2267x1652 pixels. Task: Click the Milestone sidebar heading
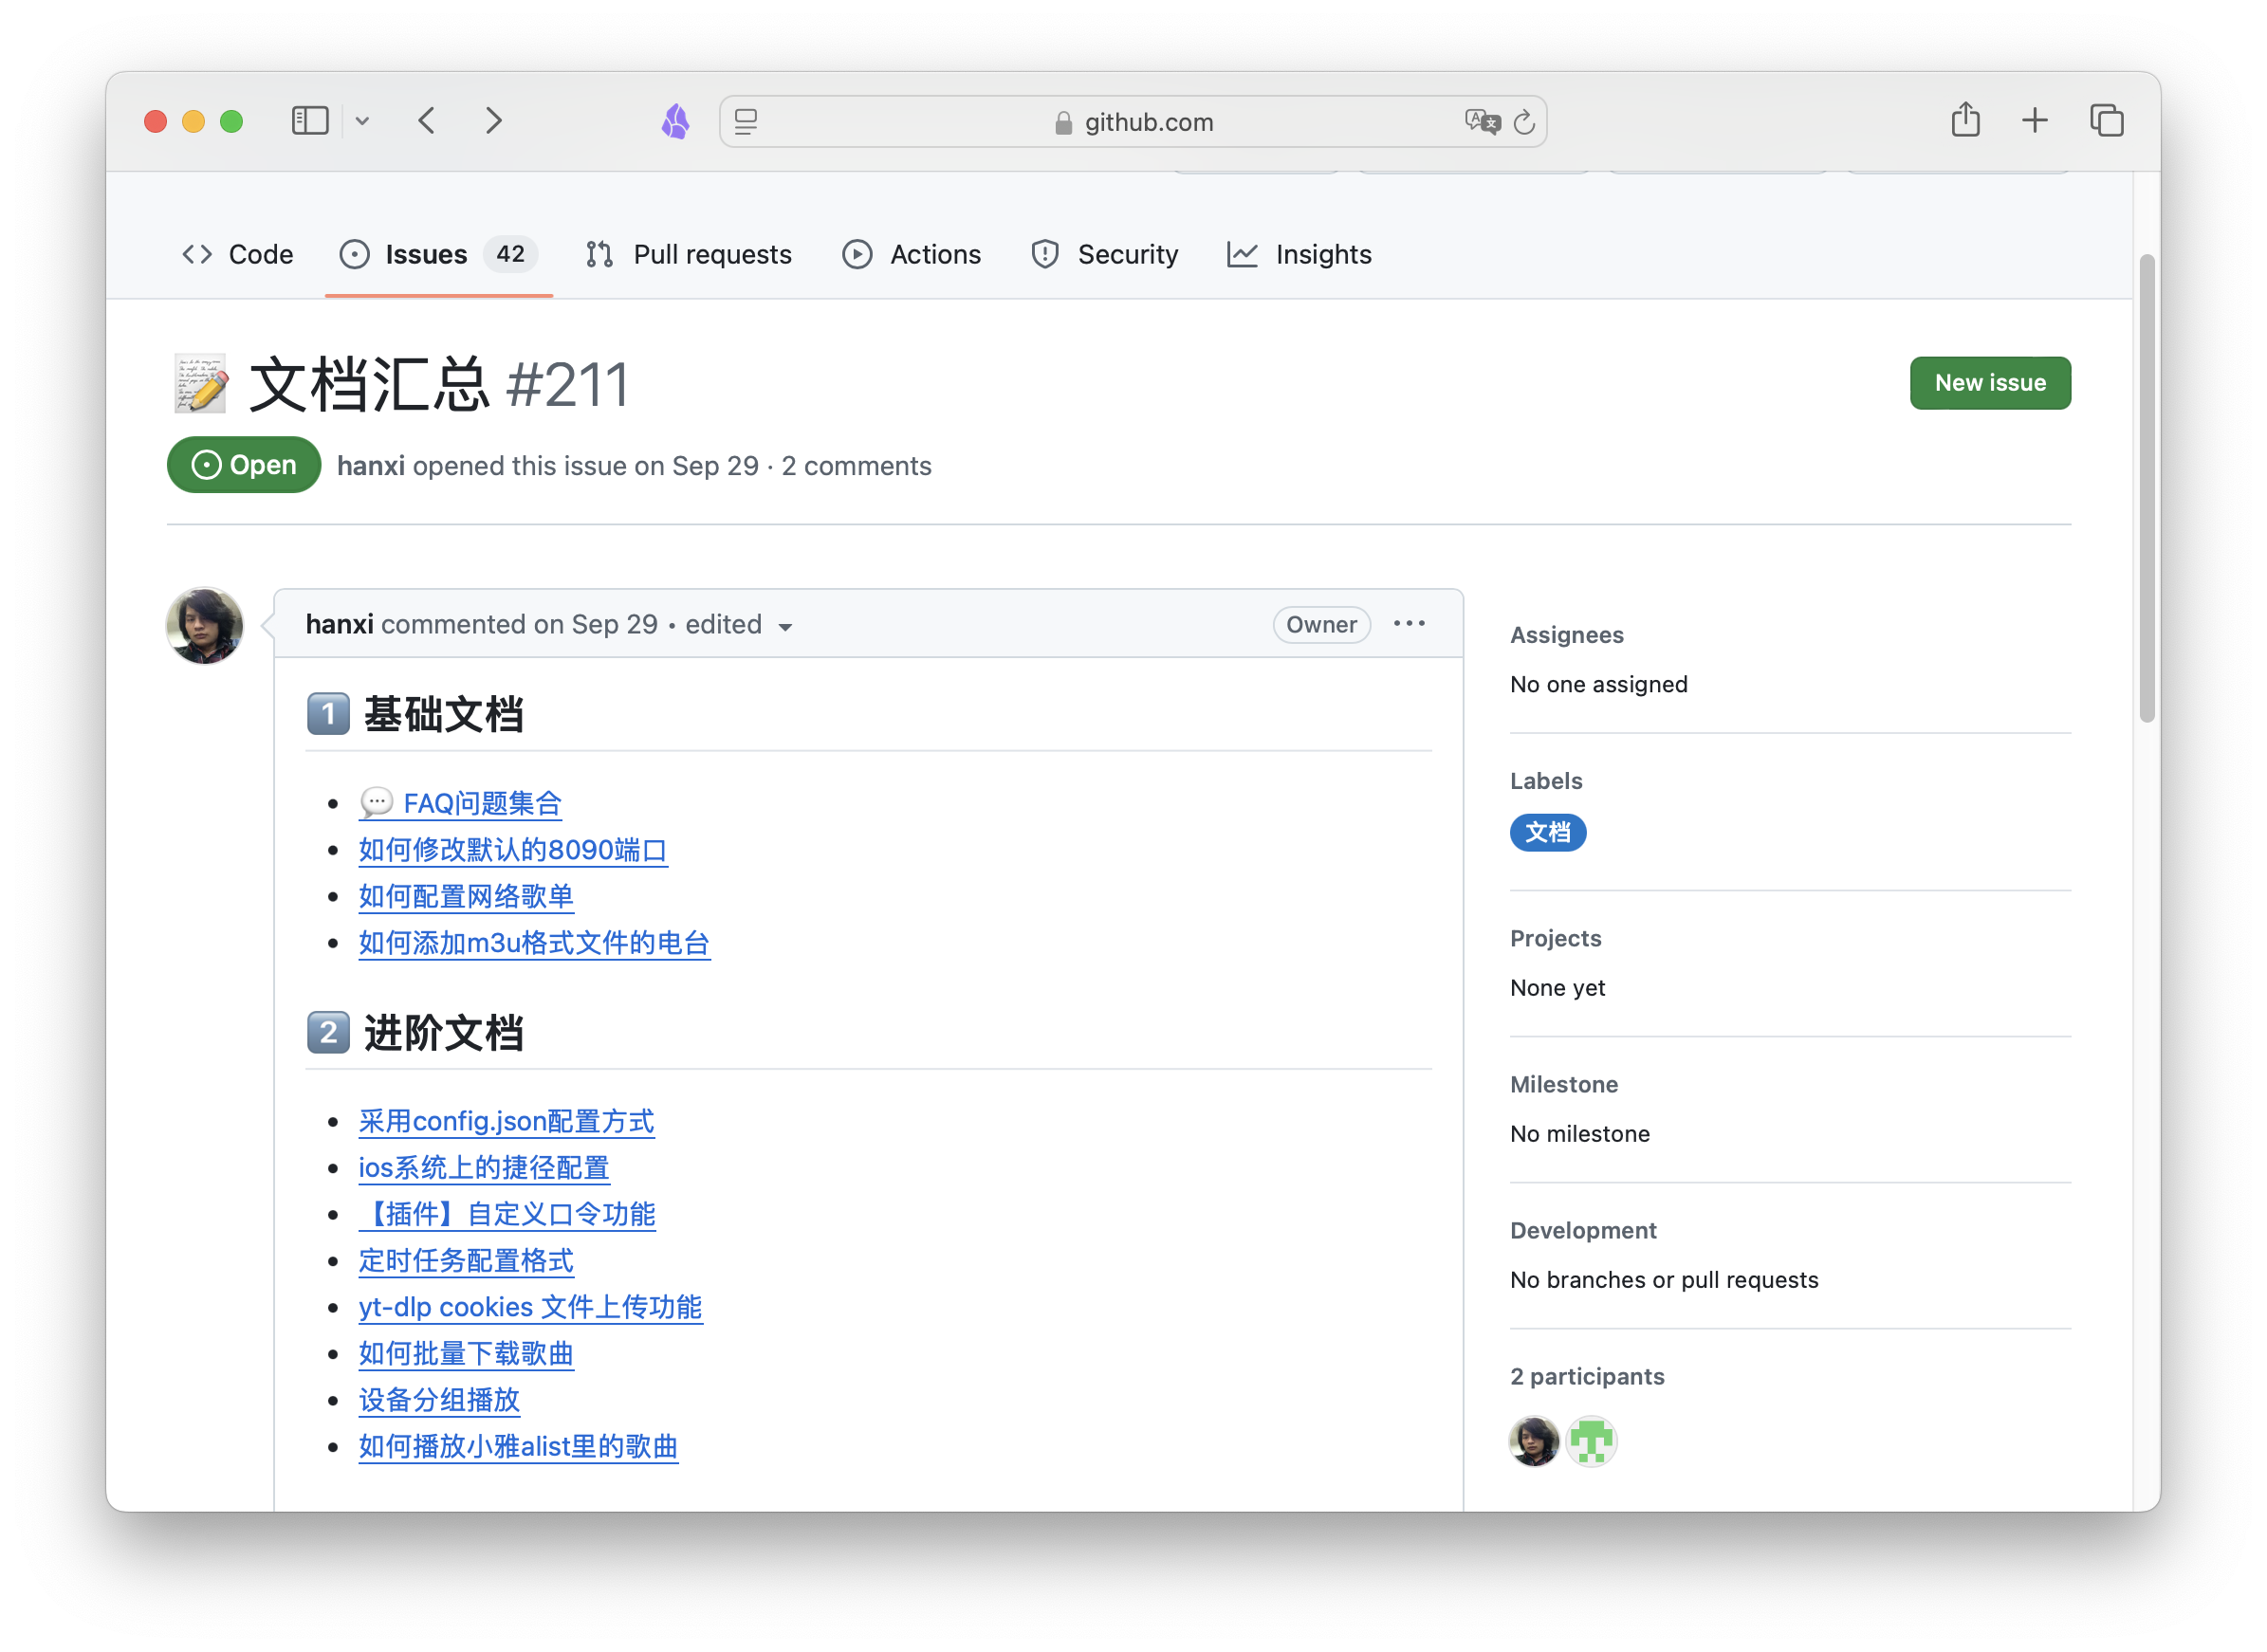pyautogui.click(x=1563, y=1084)
